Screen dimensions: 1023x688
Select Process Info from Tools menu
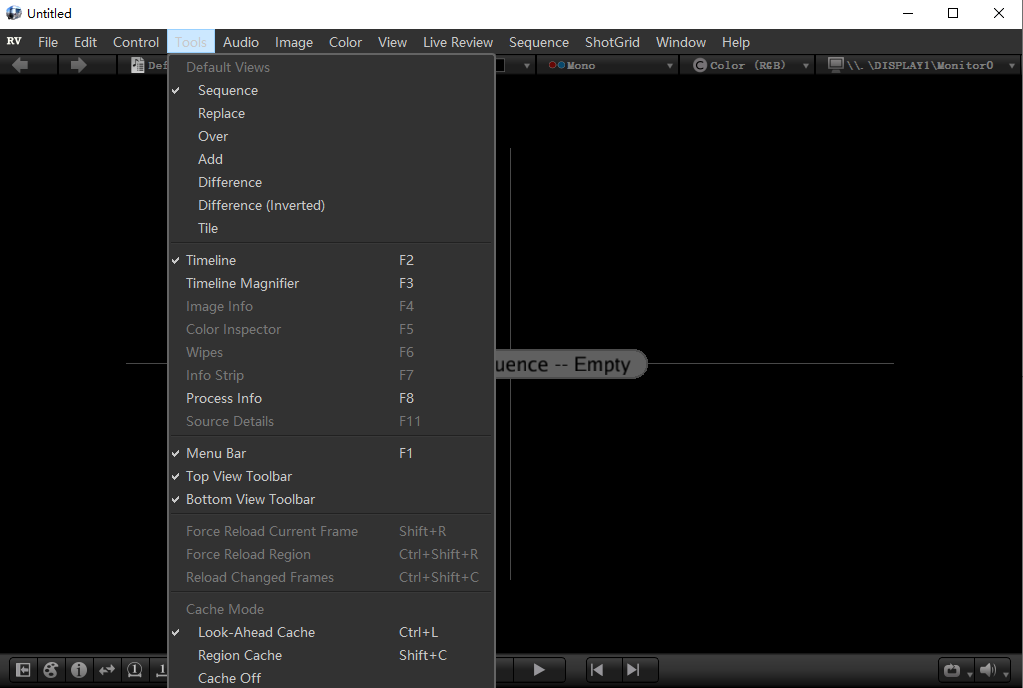coord(224,398)
